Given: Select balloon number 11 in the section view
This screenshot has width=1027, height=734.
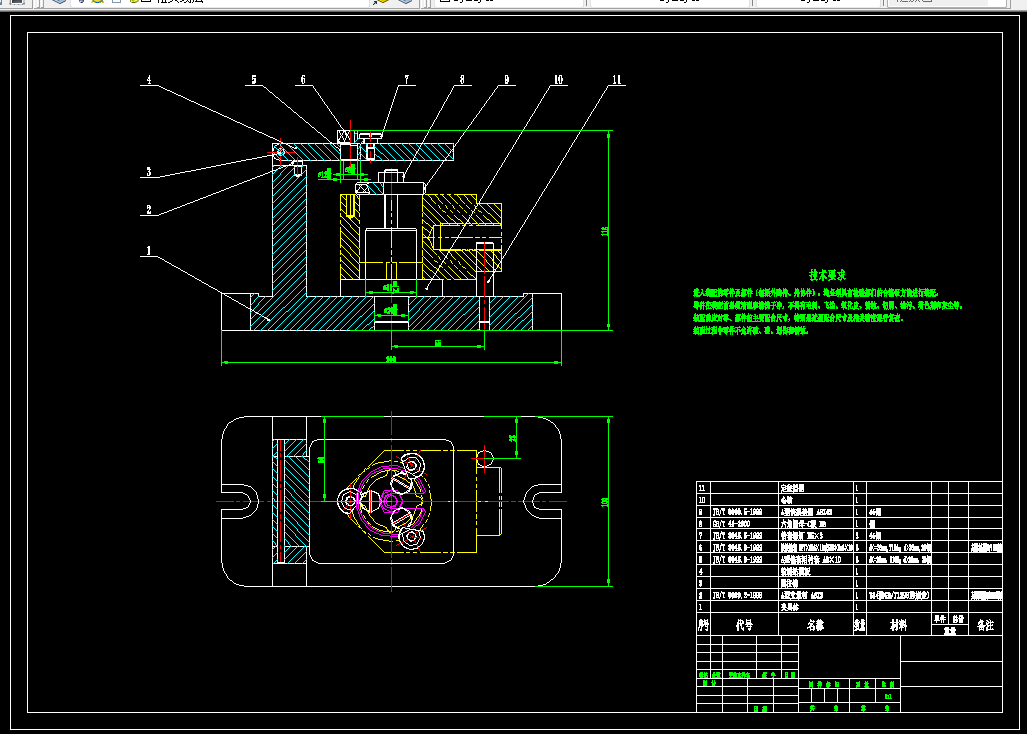Looking at the screenshot, I should point(616,79).
